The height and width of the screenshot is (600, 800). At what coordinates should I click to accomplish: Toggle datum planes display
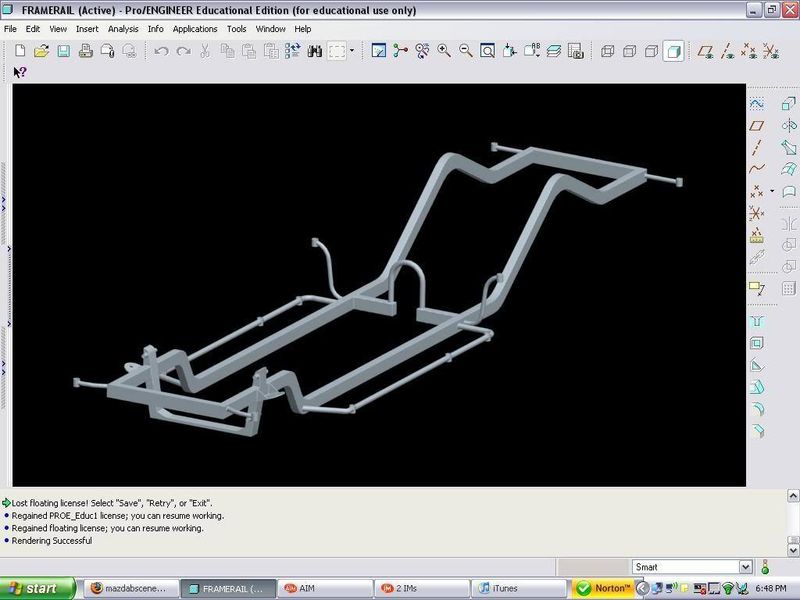706,50
